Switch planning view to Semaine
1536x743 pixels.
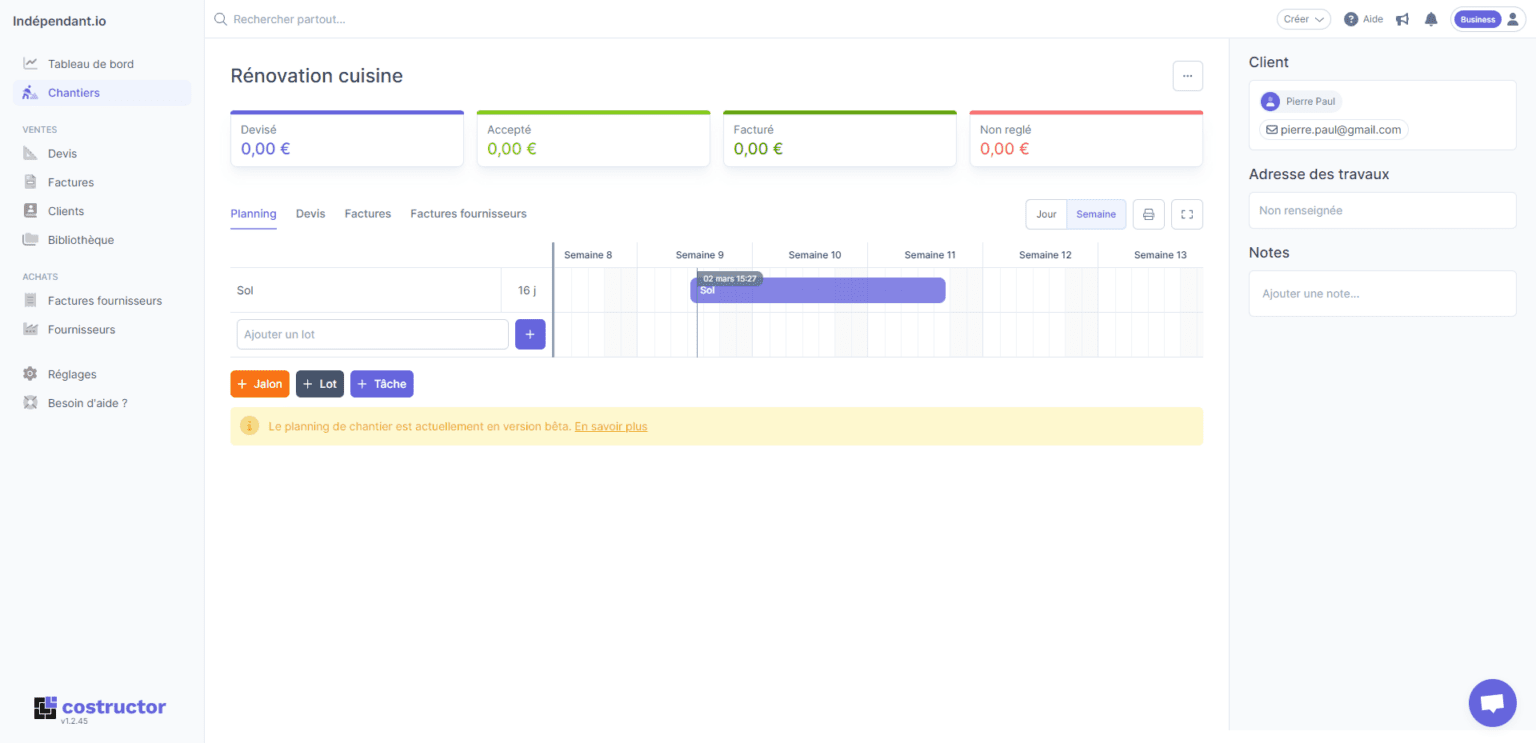pos(1096,214)
